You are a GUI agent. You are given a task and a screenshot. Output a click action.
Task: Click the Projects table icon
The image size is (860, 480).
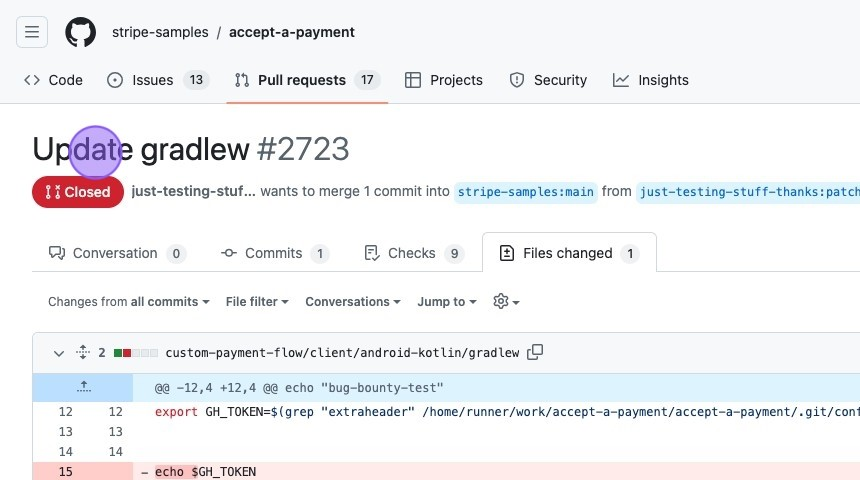tap(412, 80)
